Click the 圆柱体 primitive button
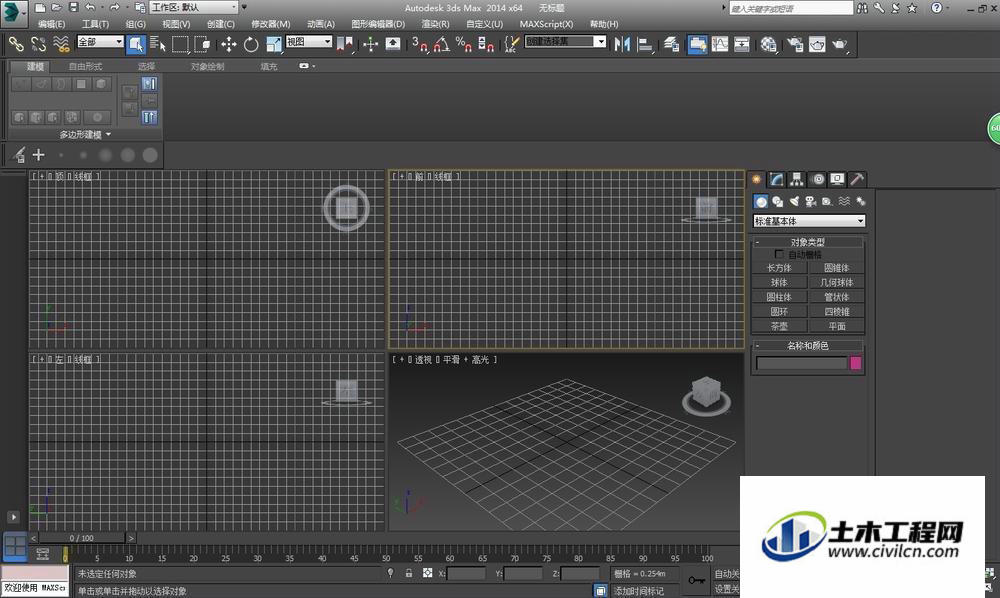The height and width of the screenshot is (598, 1000). click(779, 297)
